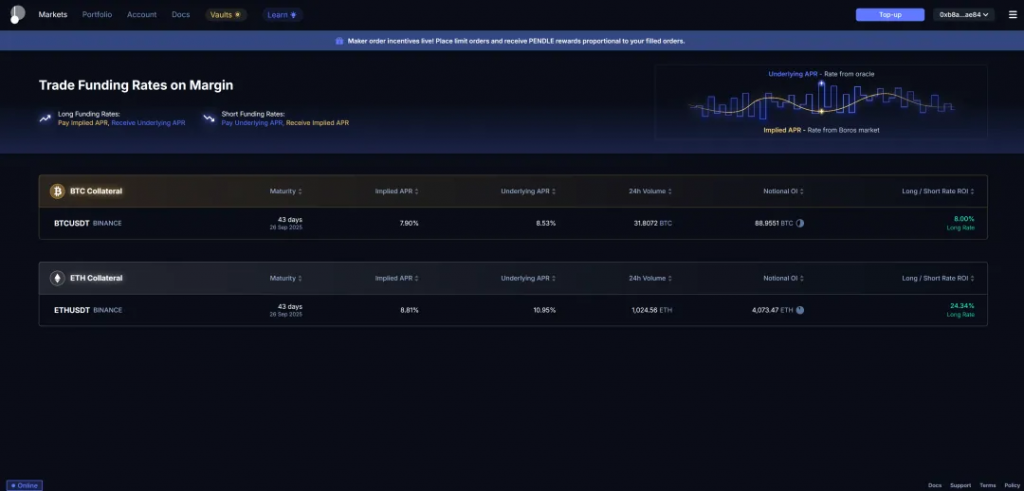Go to the Portfolio tab
This screenshot has height=491, width=1024.
[97, 15]
